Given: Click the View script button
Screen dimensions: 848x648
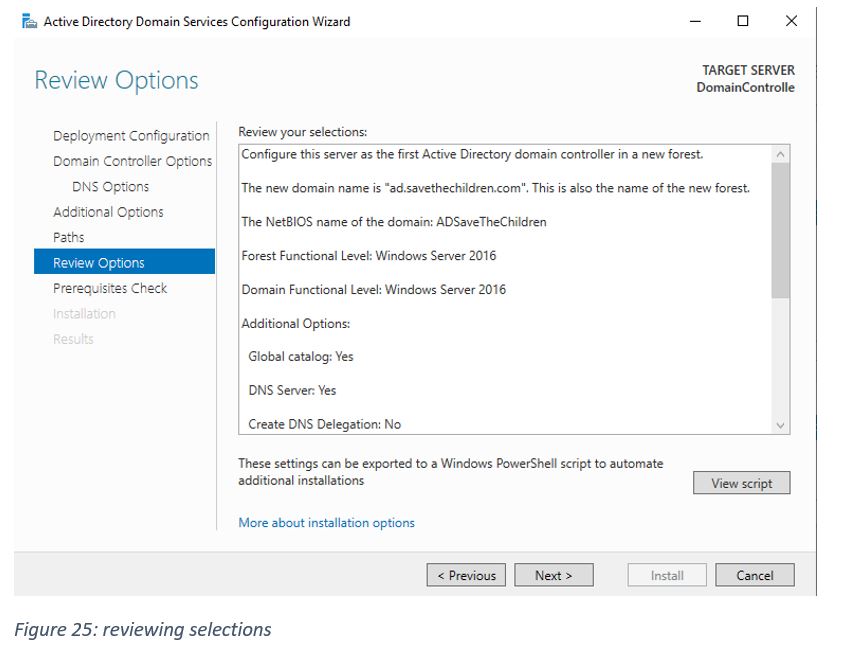Looking at the screenshot, I should [x=741, y=483].
